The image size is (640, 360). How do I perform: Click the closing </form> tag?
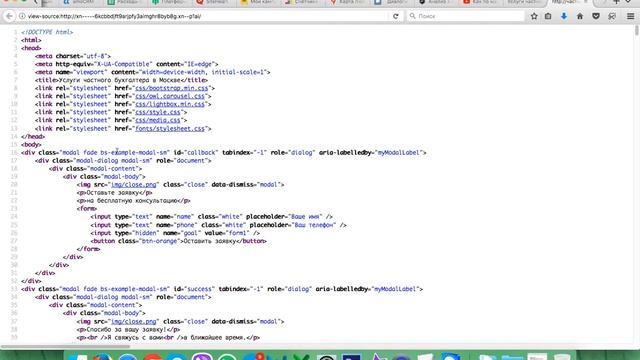(89, 249)
